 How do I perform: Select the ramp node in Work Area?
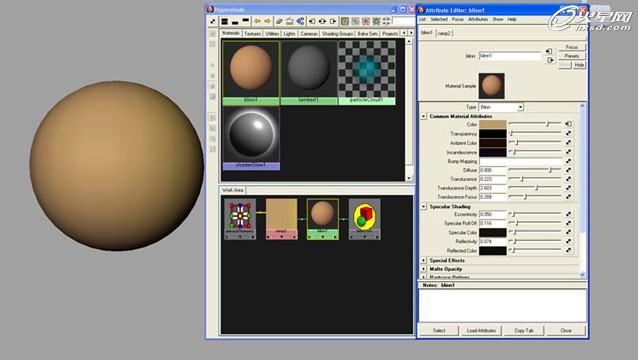(x=282, y=218)
